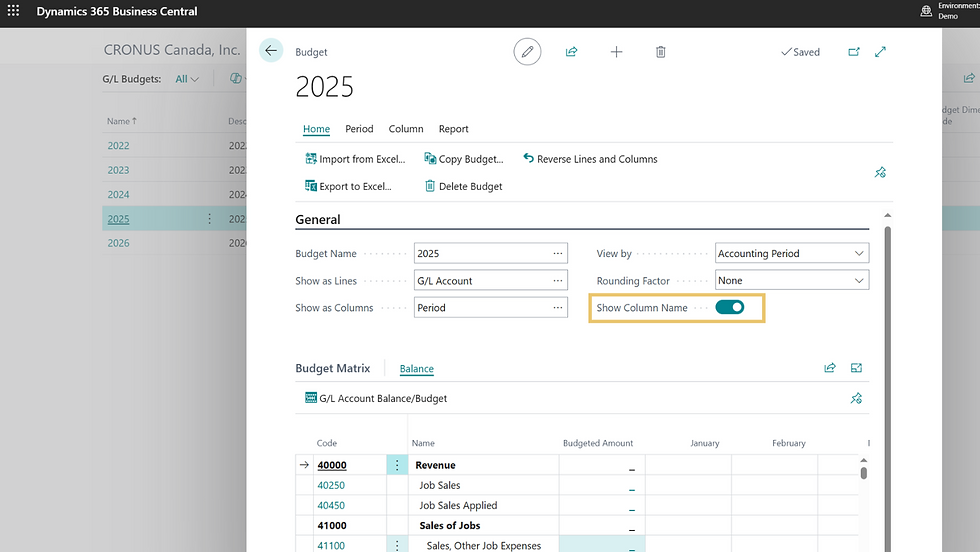This screenshot has height=552, width=980.
Task: Click the February column header
Action: (788, 443)
